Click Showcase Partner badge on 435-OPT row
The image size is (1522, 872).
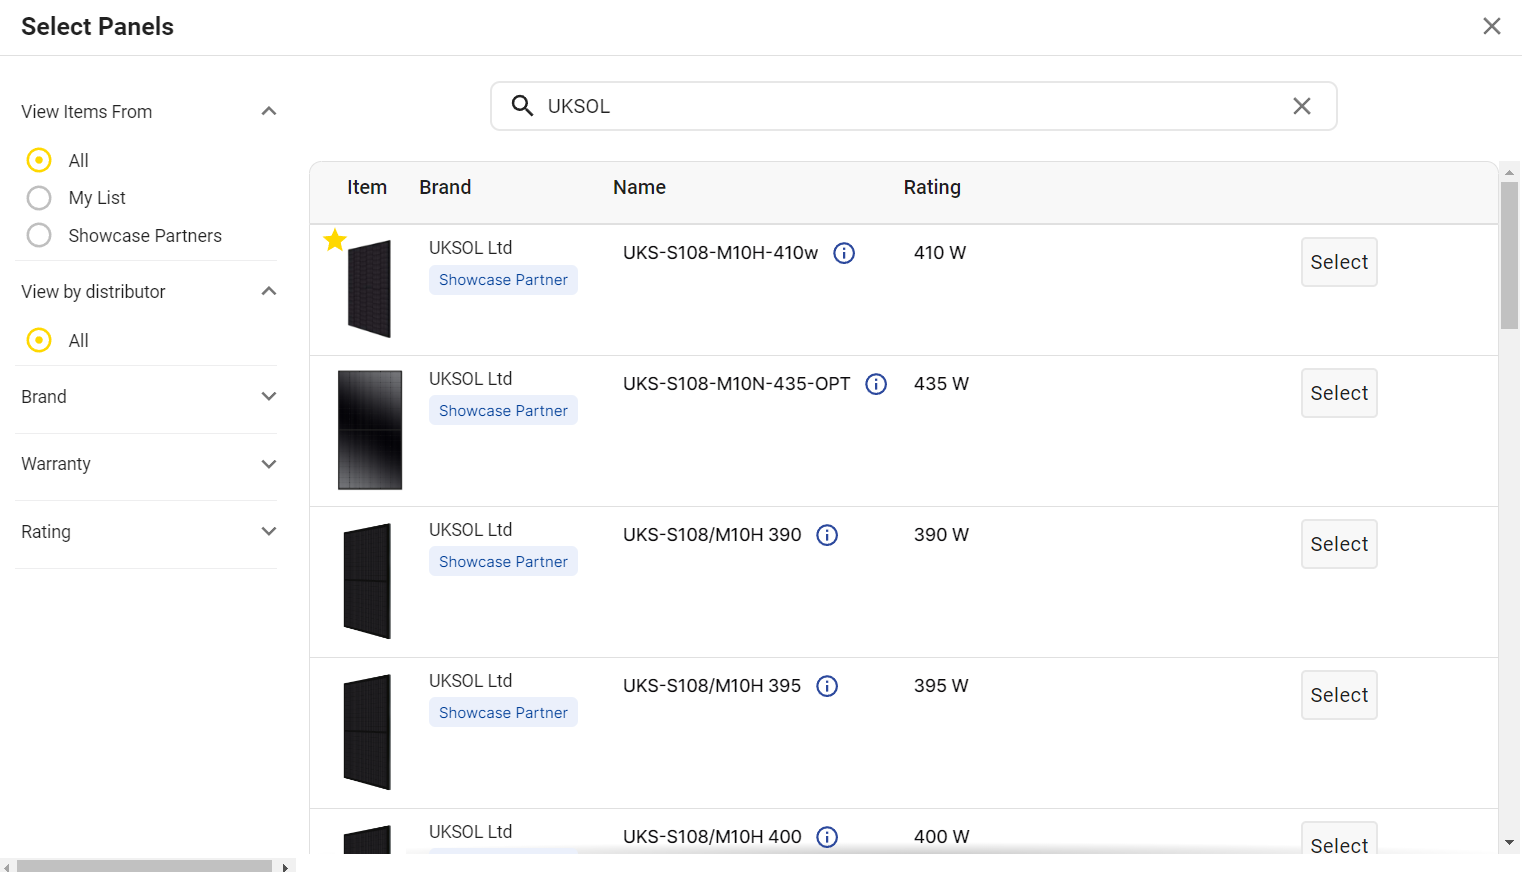(x=503, y=411)
